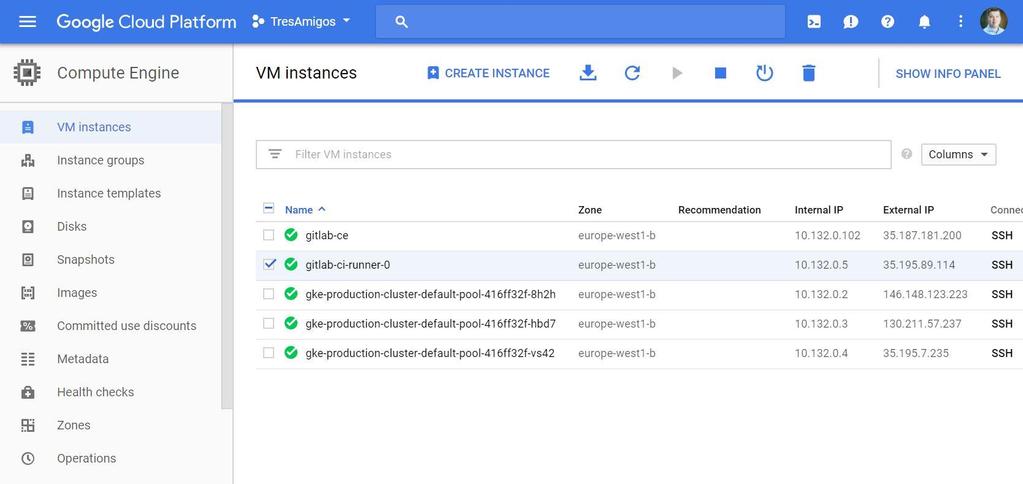Open Instance groups in the sidebar
The width and height of the screenshot is (1023, 484).
(x=111, y=160)
